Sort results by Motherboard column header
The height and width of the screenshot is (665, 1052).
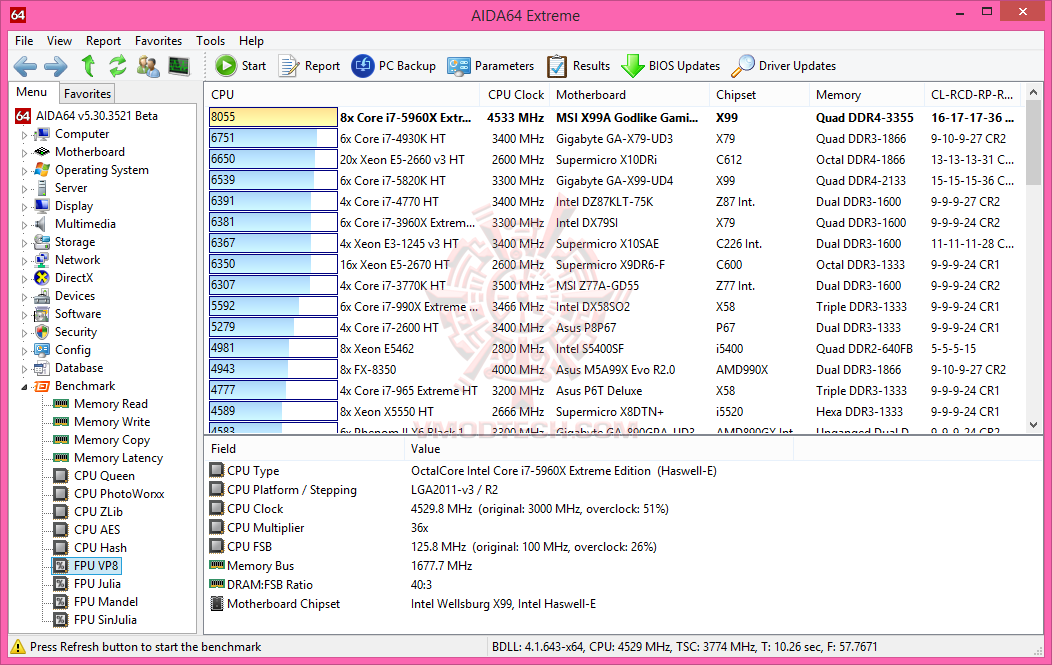(x=629, y=95)
